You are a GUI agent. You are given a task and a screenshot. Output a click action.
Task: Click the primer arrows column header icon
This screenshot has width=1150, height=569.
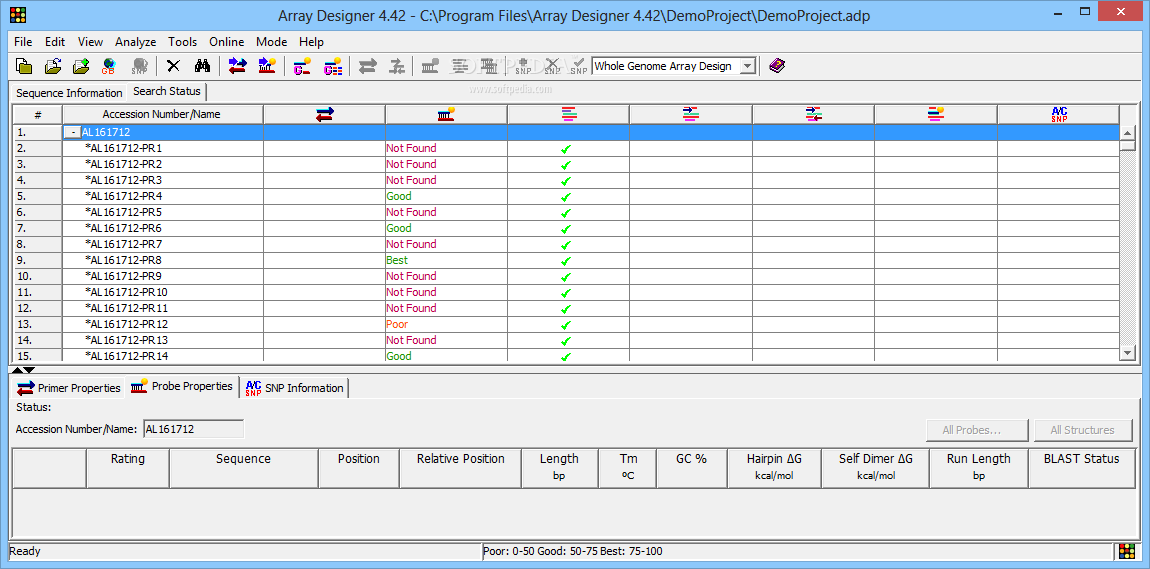click(324, 114)
